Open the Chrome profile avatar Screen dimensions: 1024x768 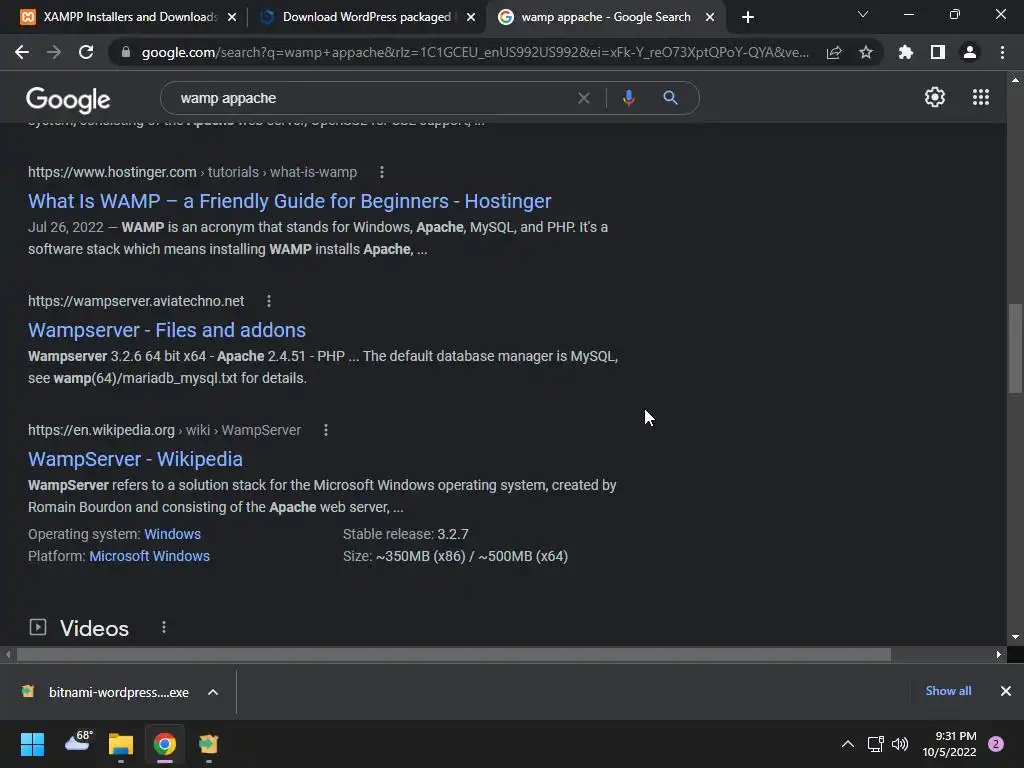970,52
